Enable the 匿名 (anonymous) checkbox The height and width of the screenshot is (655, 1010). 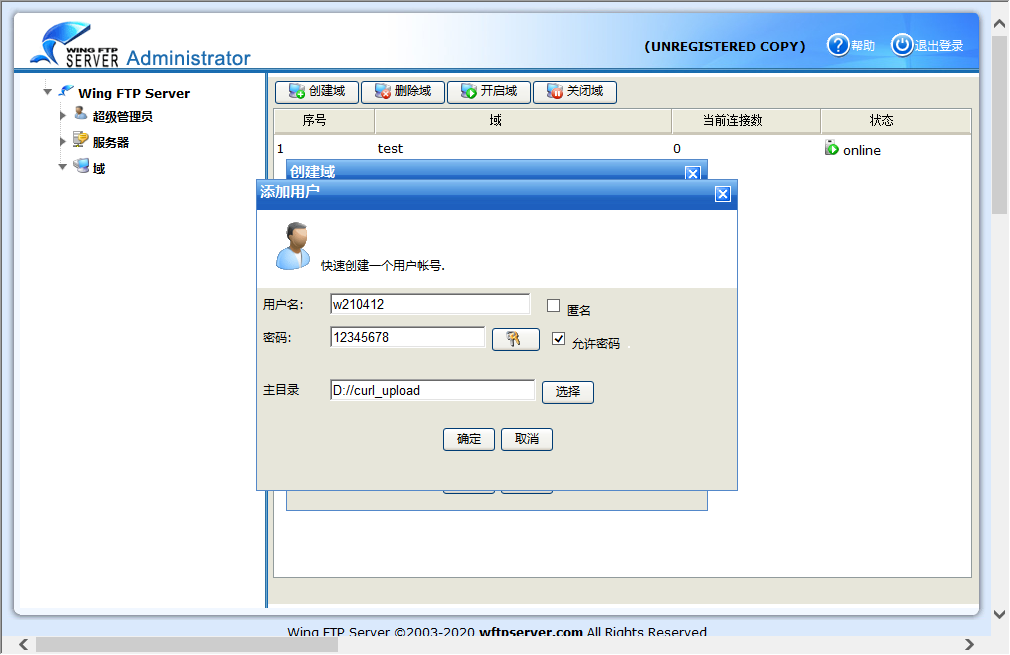pyautogui.click(x=552, y=306)
